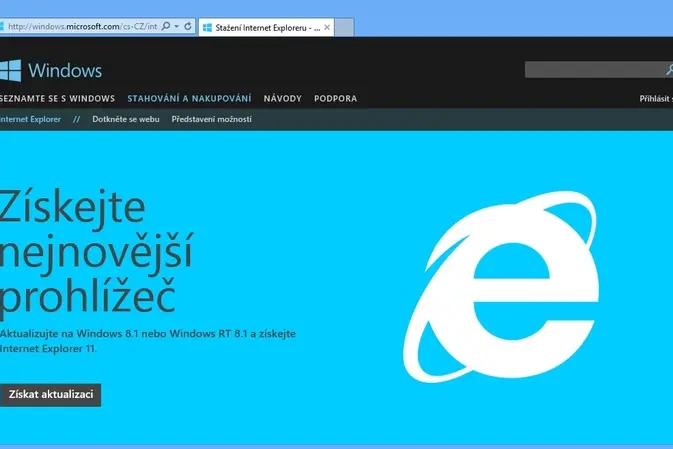Click the Windows wordmark text
Screen dimensions: 673x449
coord(65,70)
